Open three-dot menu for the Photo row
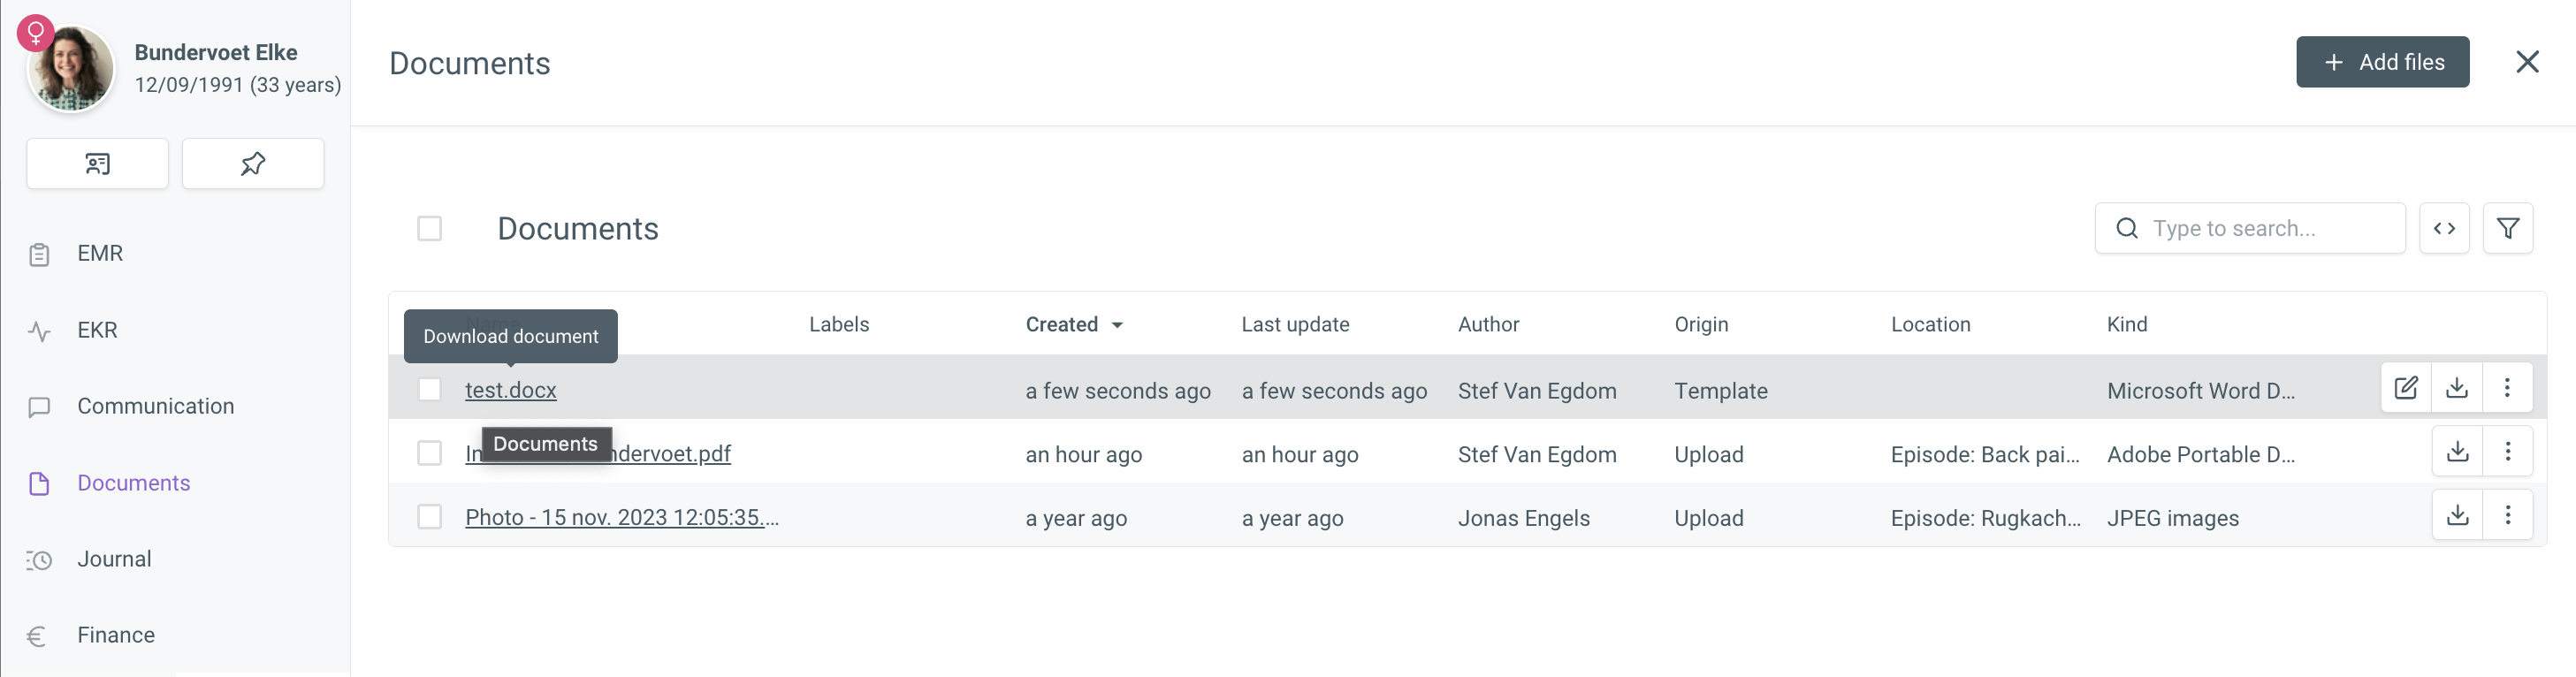Screen dimensions: 2576x677 pyautogui.click(x=2507, y=516)
